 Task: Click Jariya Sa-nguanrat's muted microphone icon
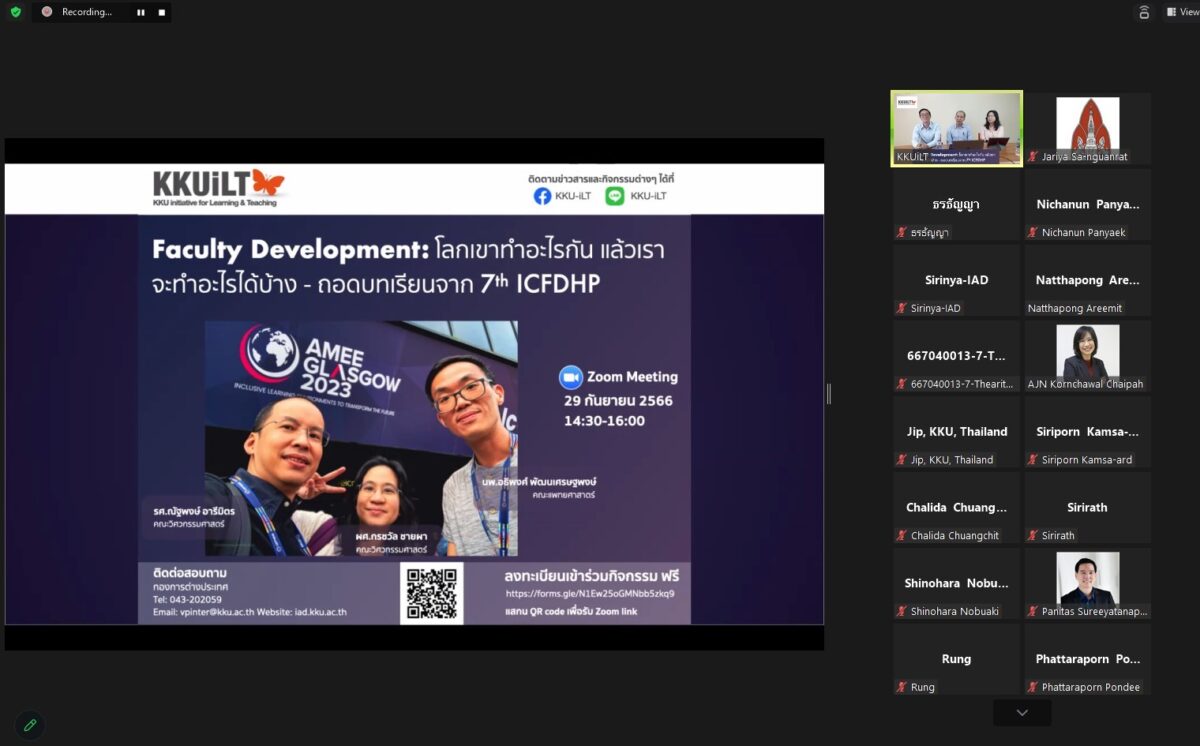(1033, 157)
